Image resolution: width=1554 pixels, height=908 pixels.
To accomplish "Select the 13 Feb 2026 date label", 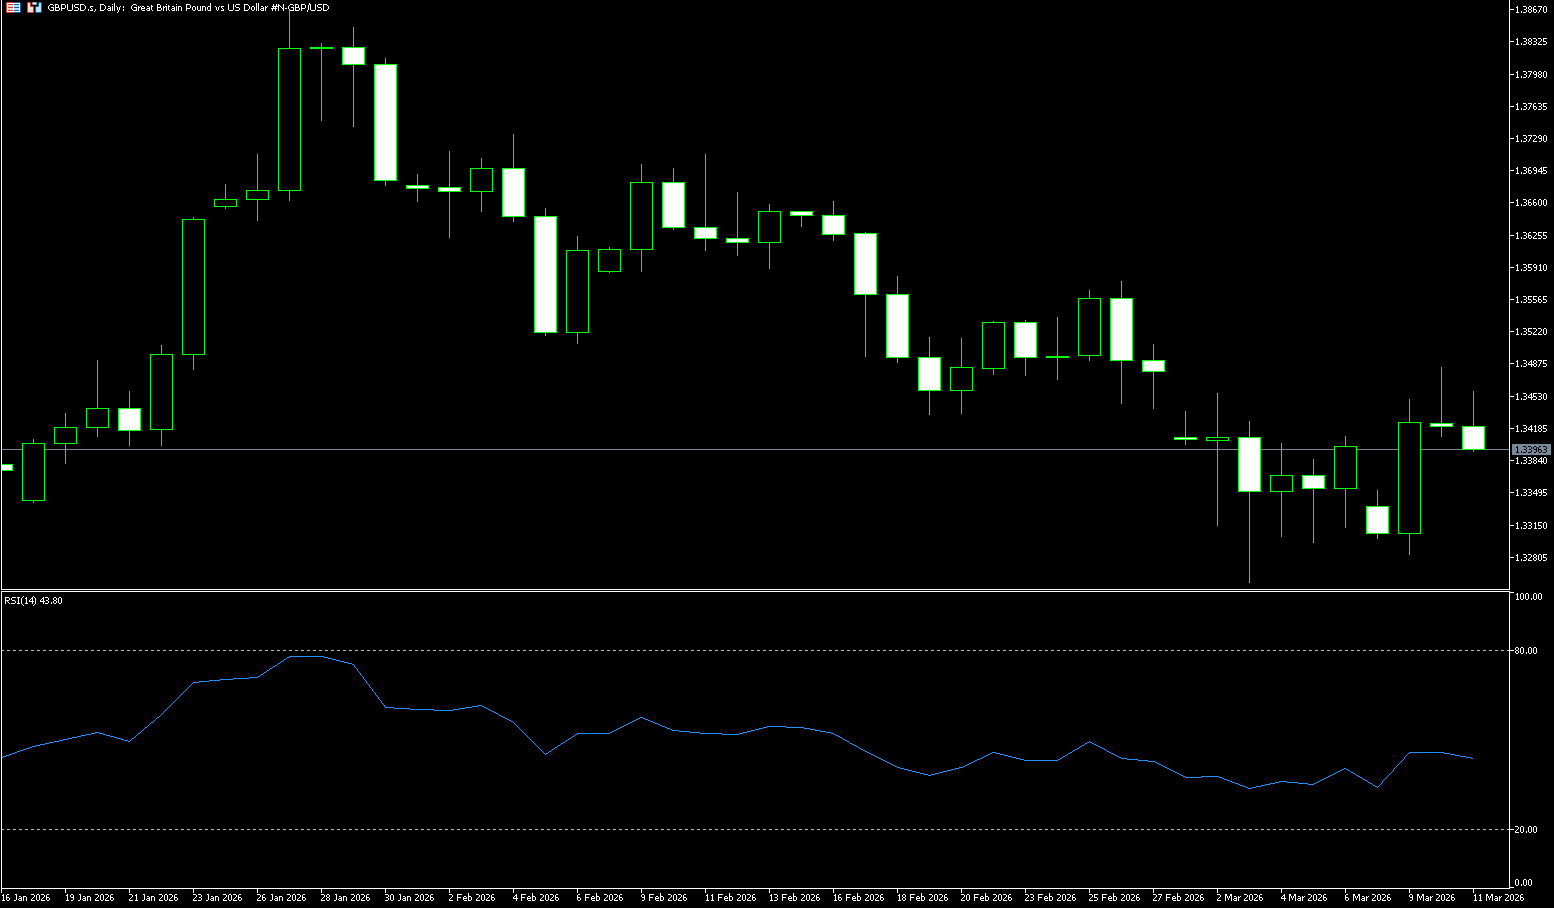I will point(794,898).
